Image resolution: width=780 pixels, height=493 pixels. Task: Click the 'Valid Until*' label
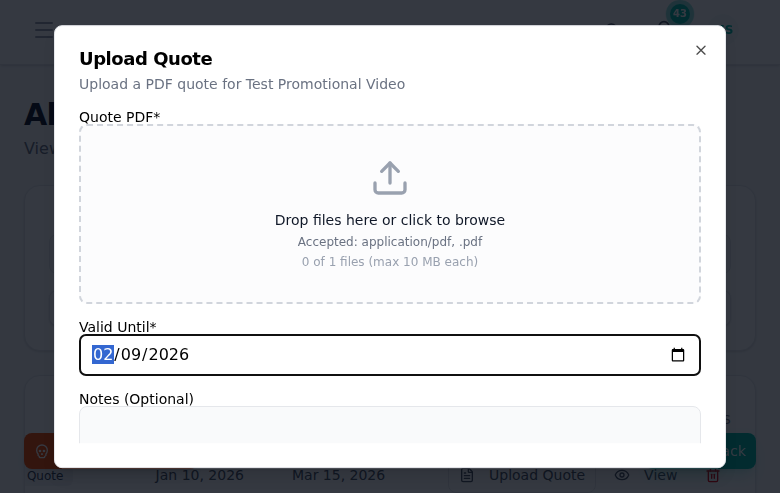[x=118, y=327]
